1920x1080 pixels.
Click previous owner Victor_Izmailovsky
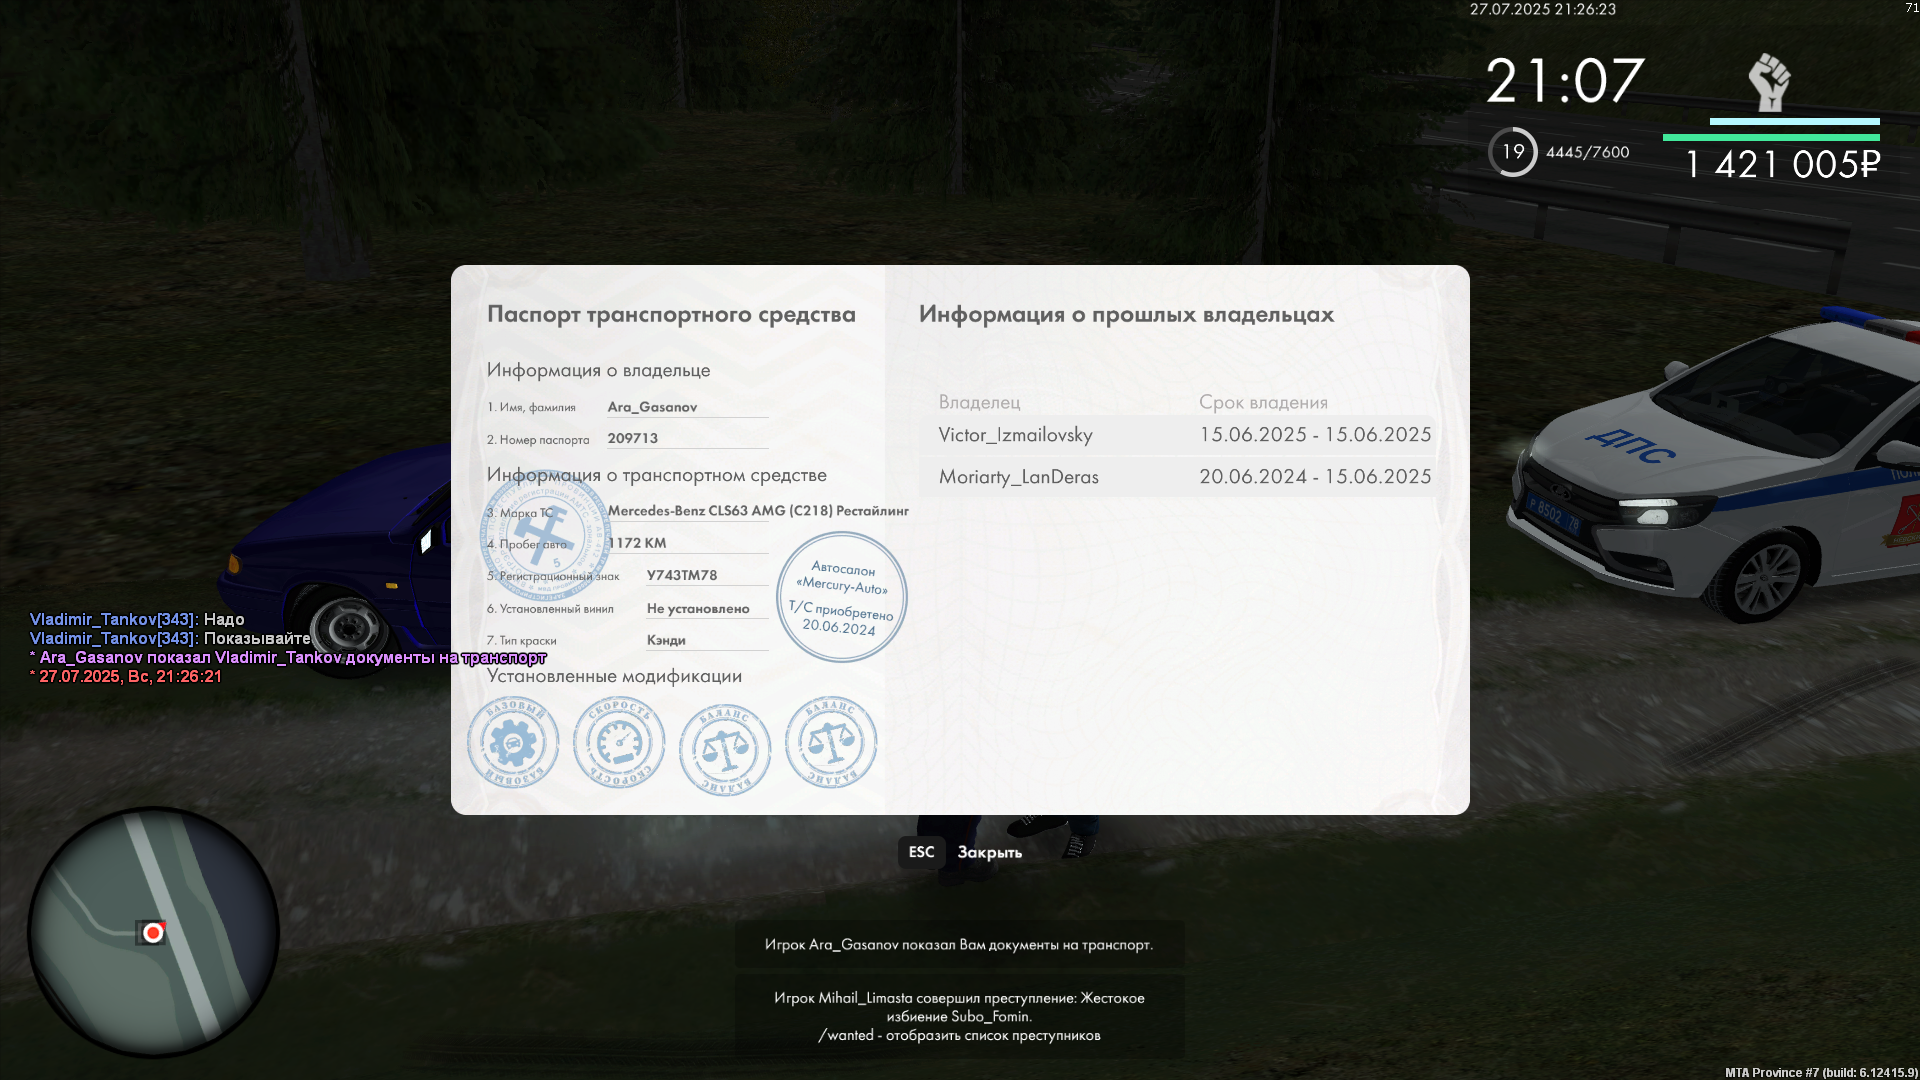(x=1015, y=435)
